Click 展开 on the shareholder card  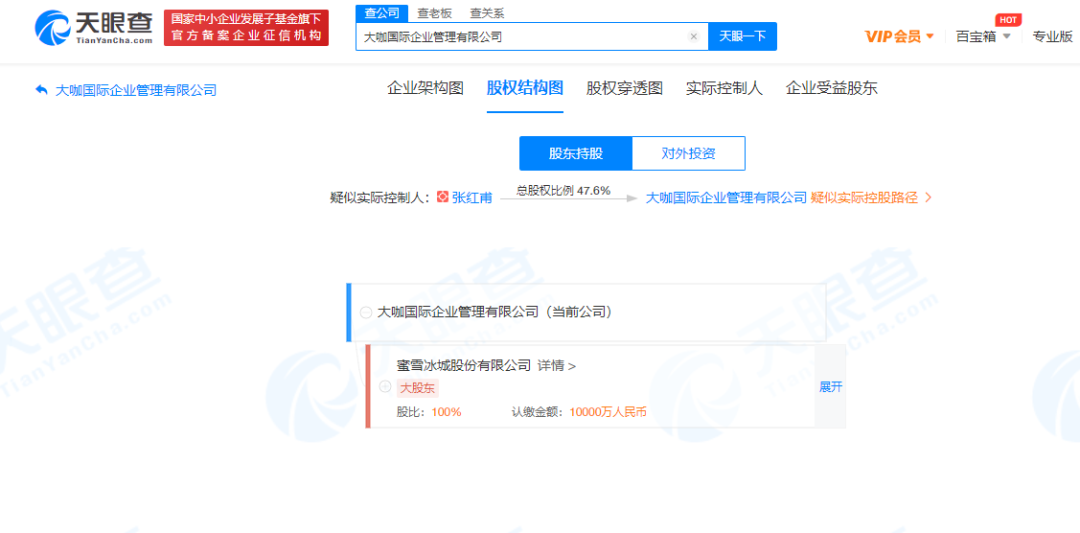pos(830,386)
